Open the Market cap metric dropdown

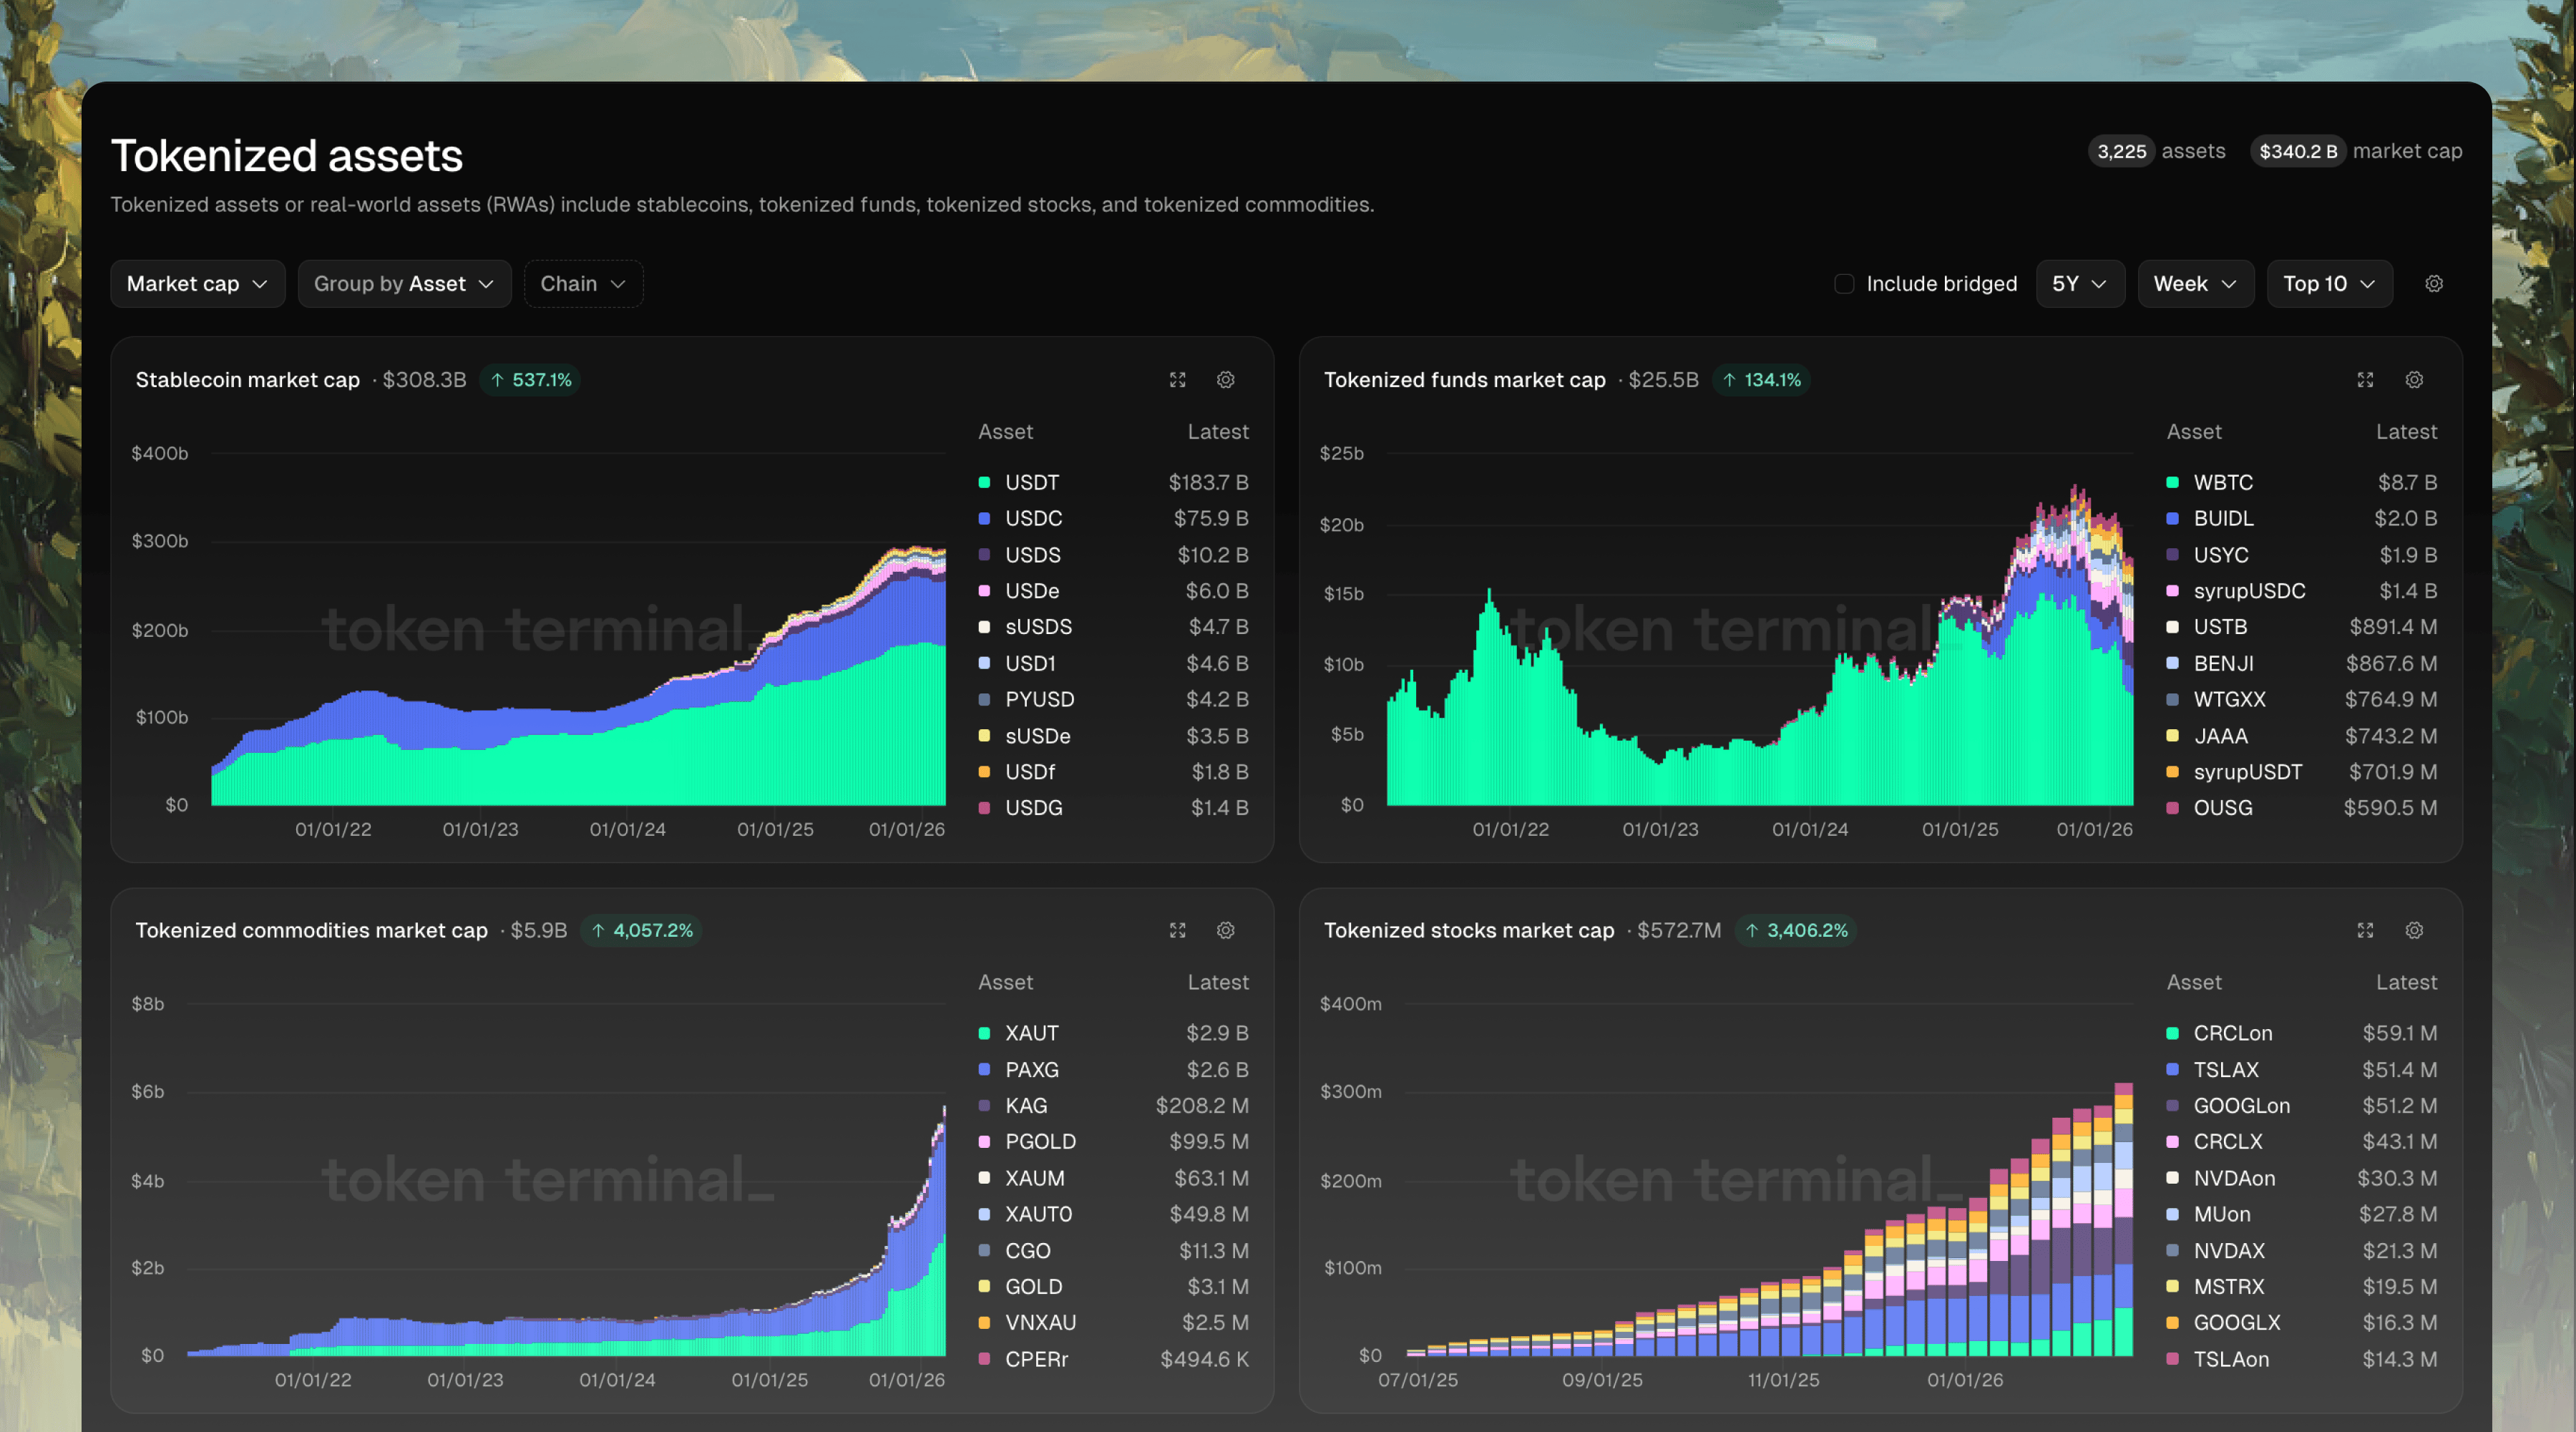click(x=197, y=284)
